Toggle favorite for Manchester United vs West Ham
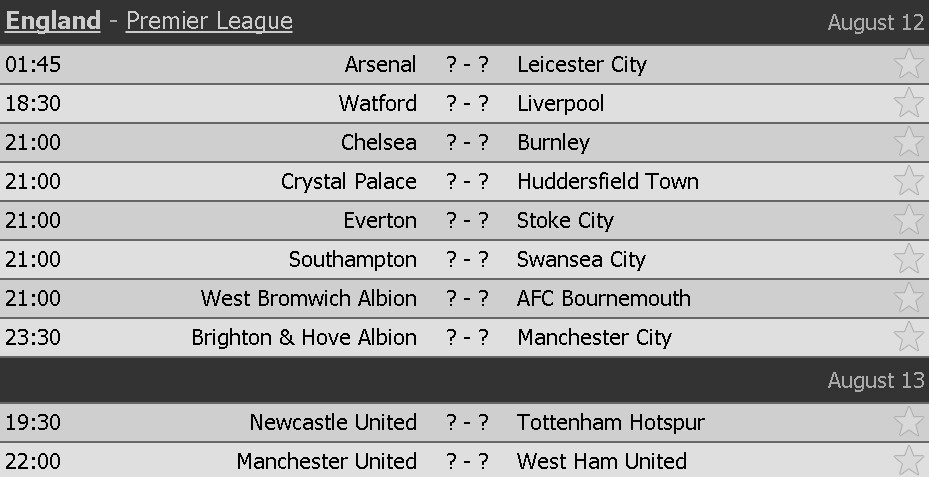The height and width of the screenshot is (477, 929). point(908,461)
